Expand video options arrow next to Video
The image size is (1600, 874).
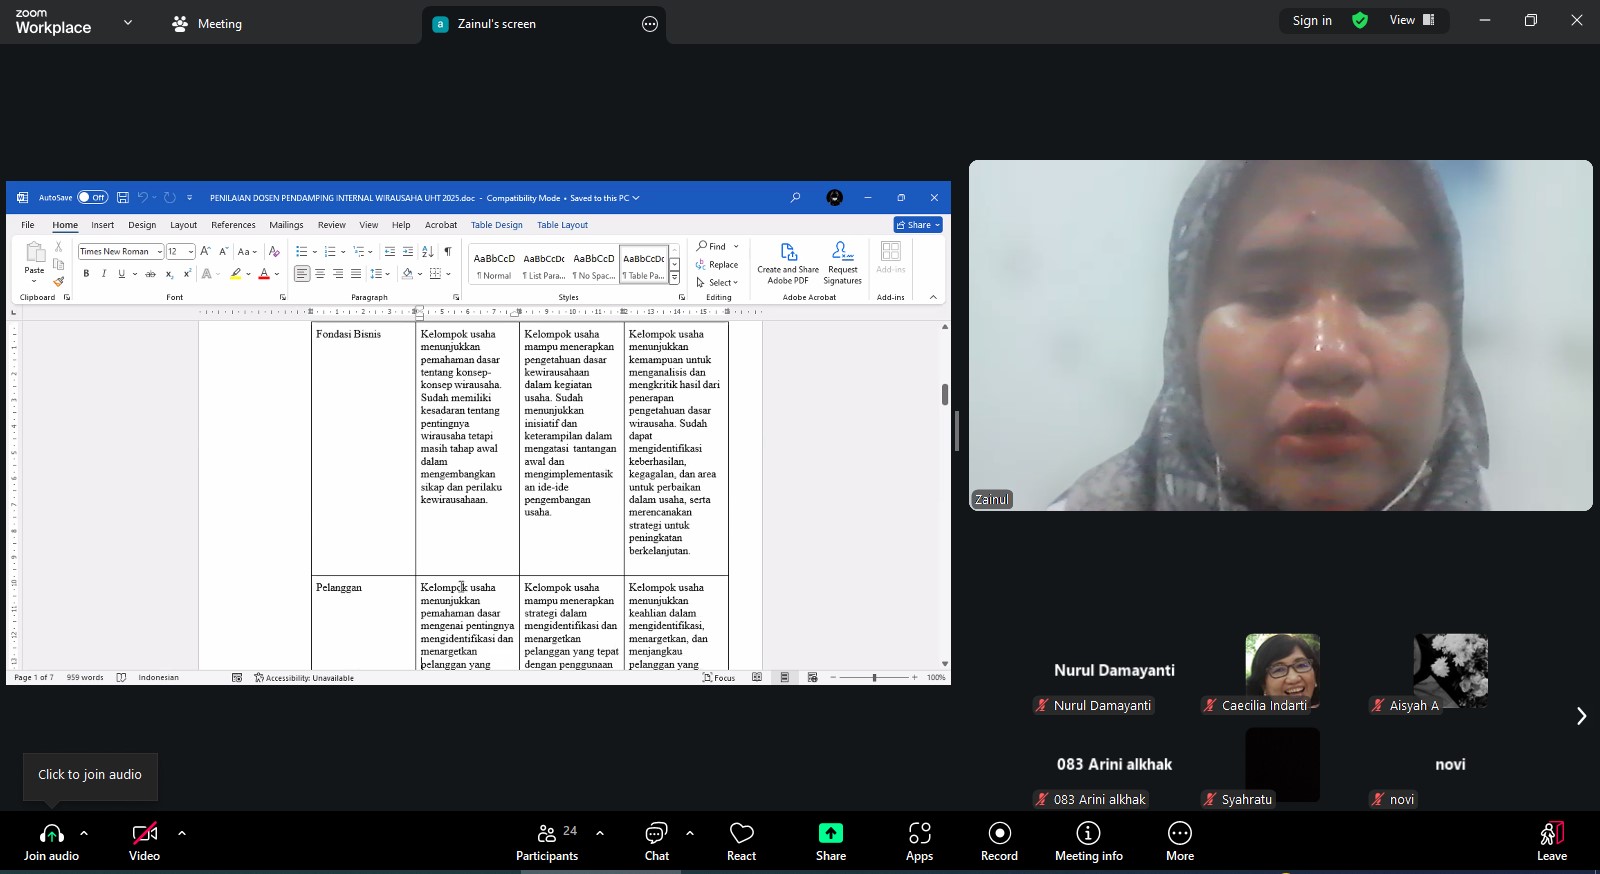point(182,832)
